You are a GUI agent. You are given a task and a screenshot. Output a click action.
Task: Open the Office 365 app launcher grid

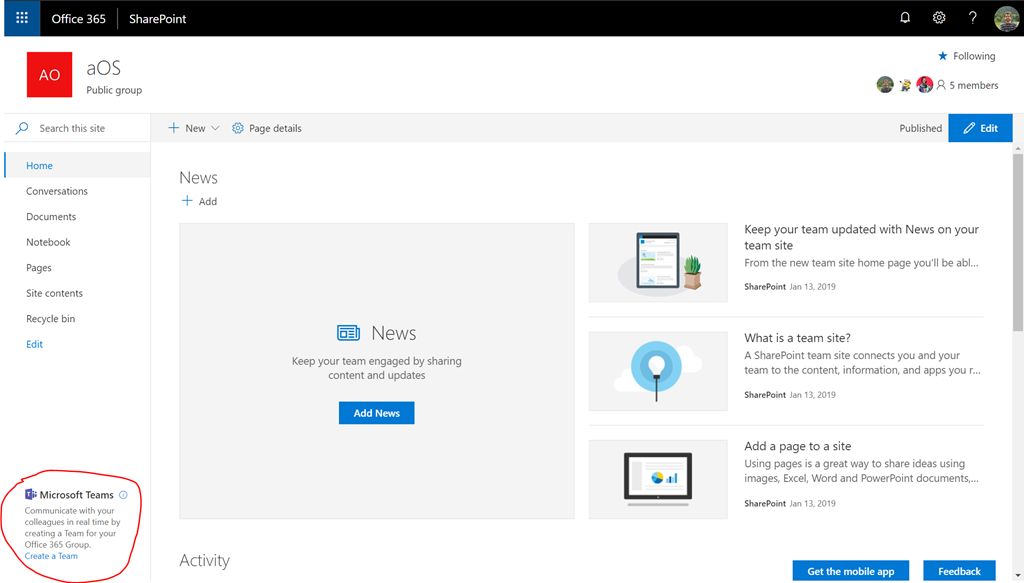pos(22,18)
